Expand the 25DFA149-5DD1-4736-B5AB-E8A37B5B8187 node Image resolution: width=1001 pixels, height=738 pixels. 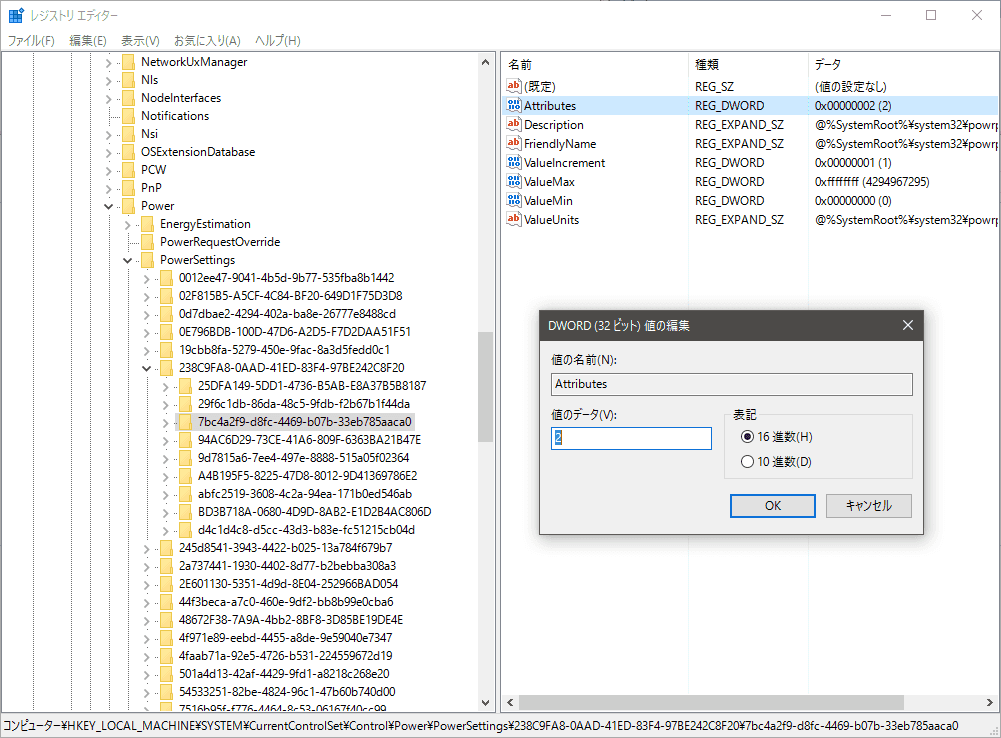point(165,386)
